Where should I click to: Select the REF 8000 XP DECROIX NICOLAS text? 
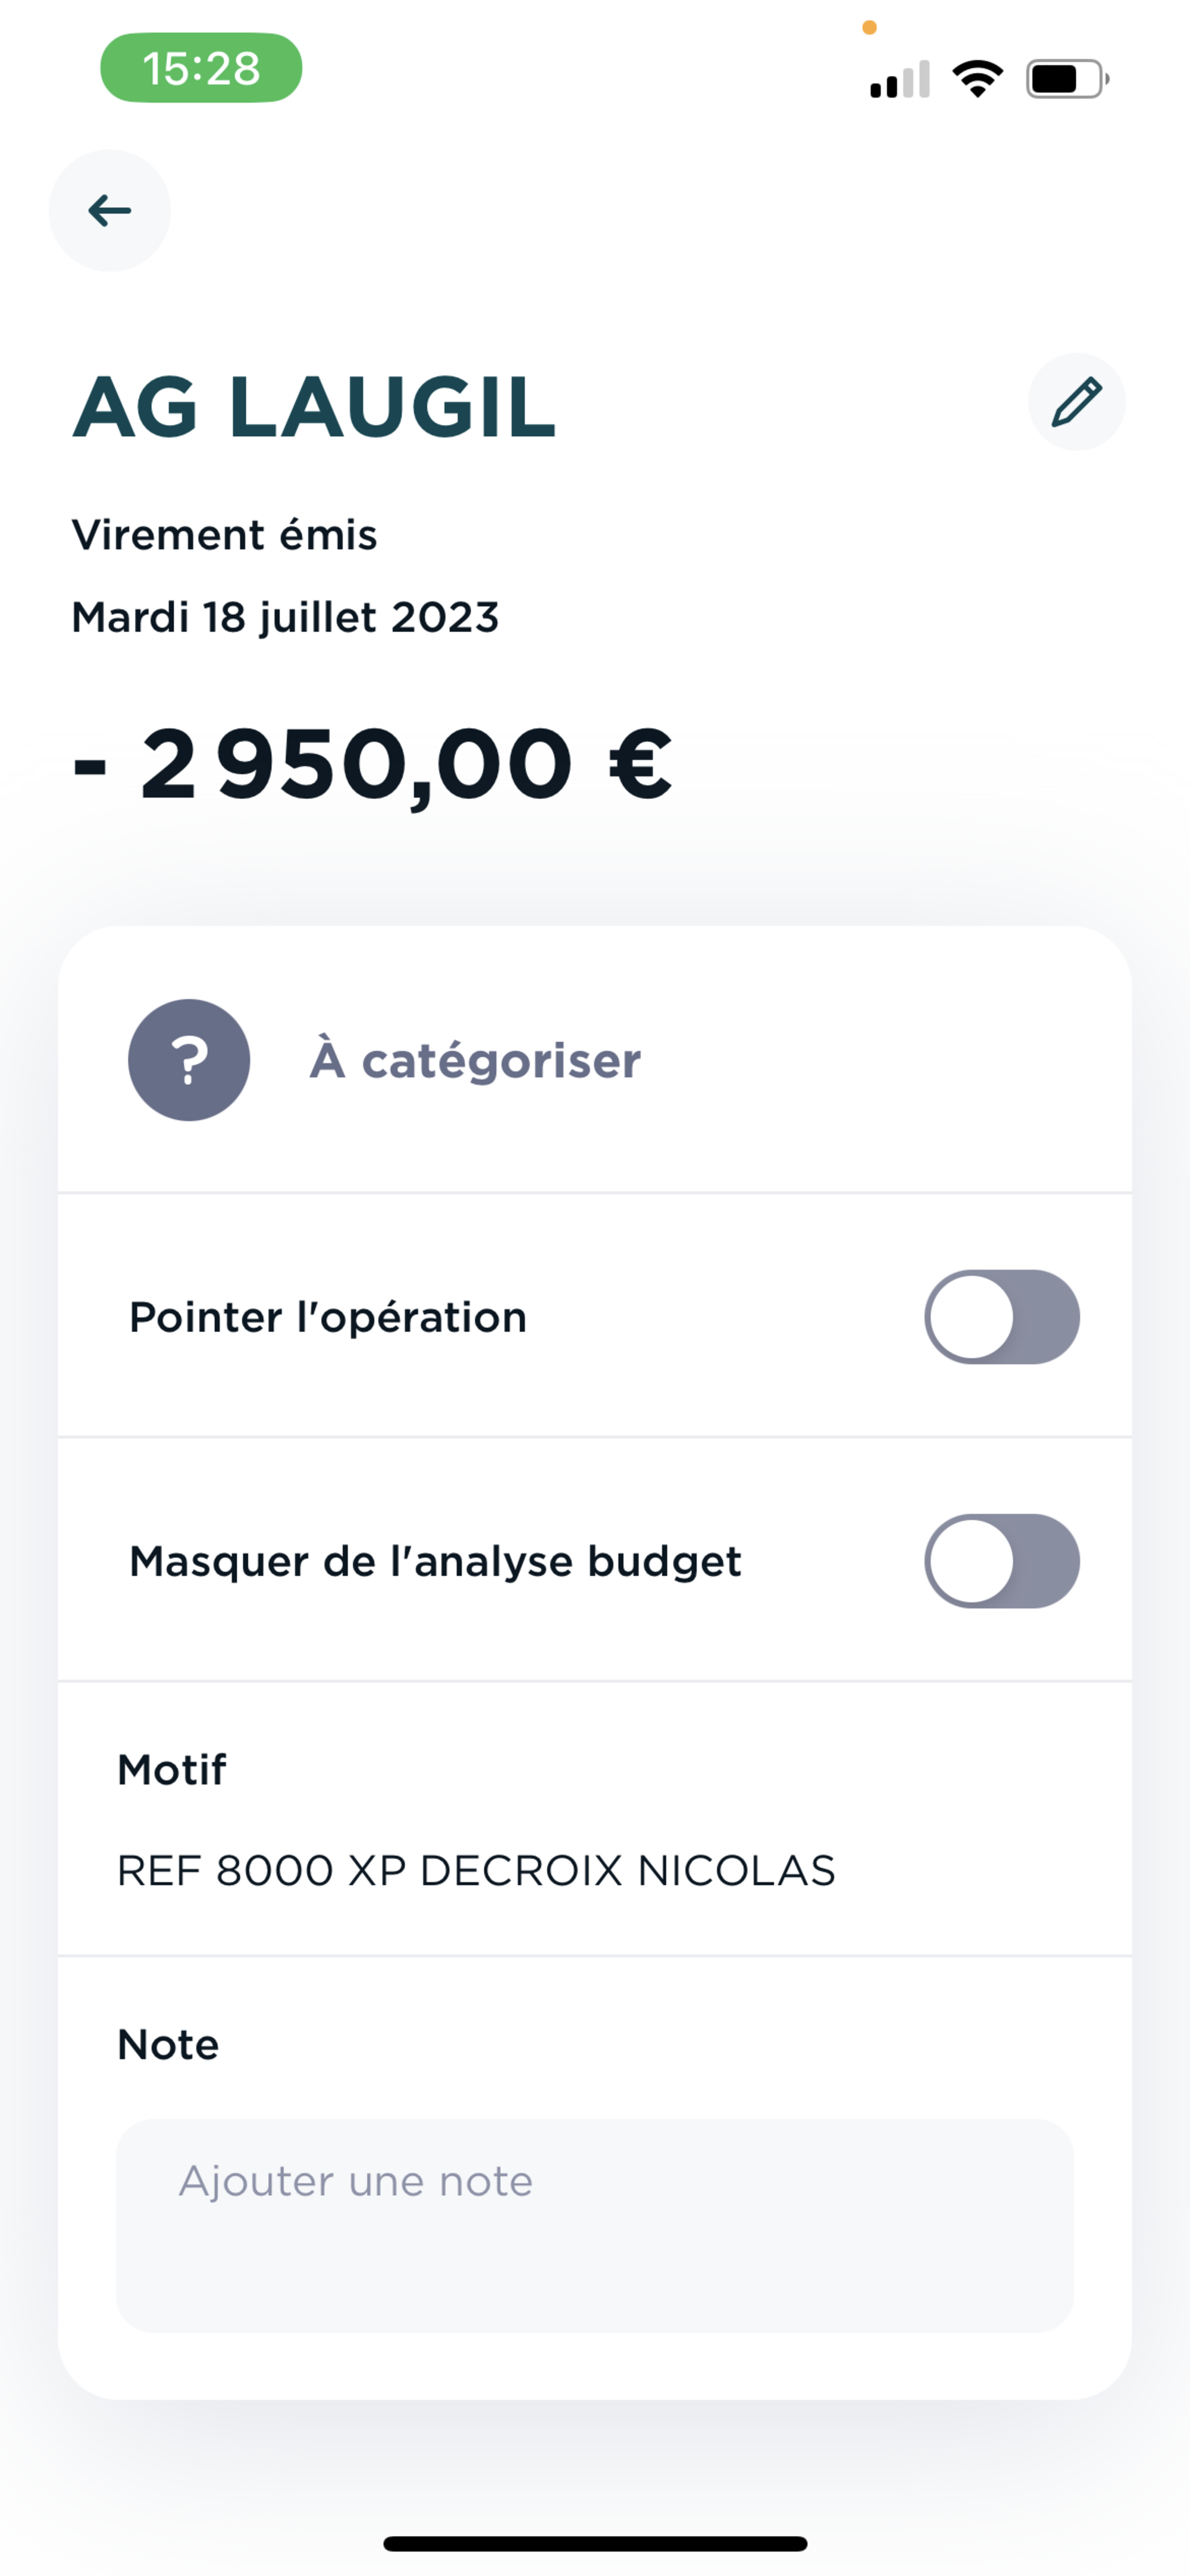(x=476, y=1871)
